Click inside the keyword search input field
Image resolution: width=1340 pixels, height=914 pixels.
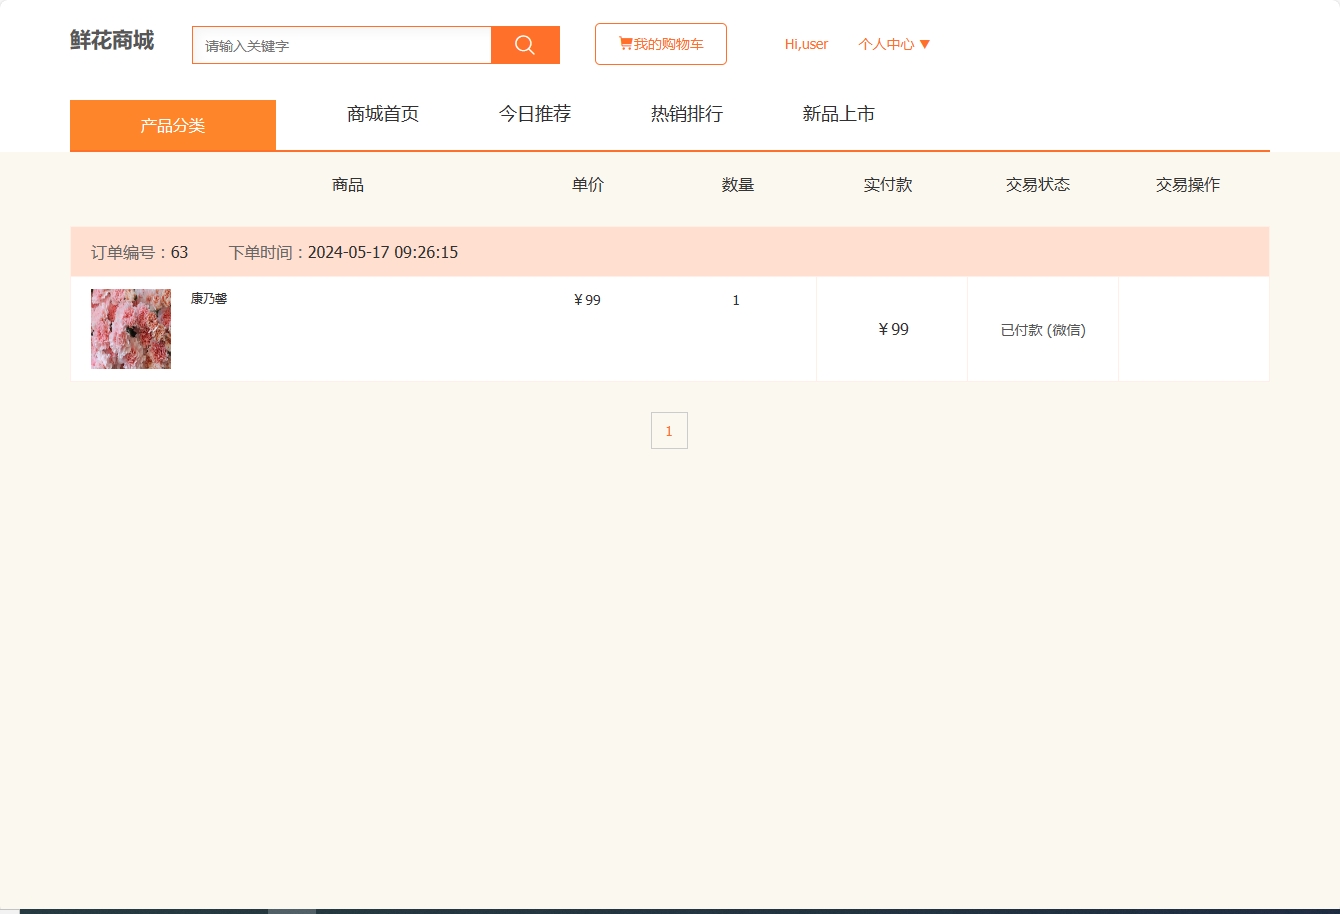340,44
